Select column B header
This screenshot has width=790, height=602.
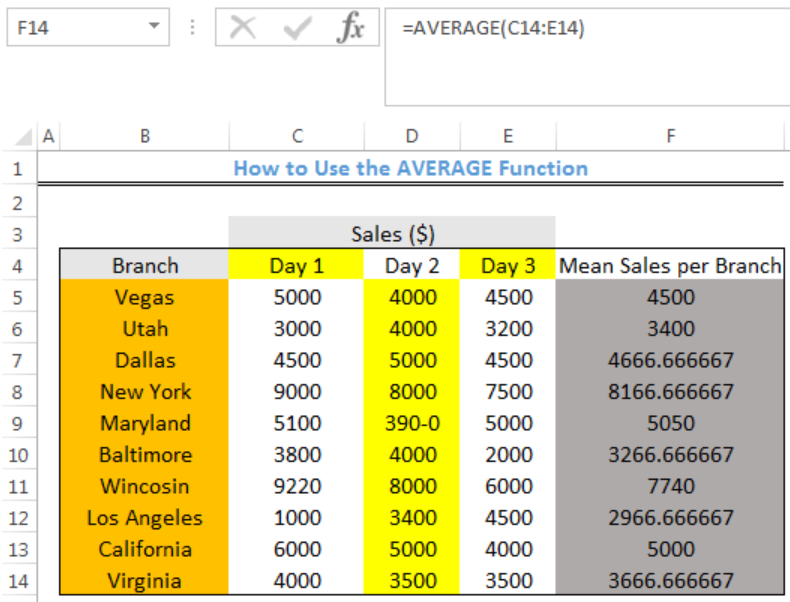coord(145,136)
